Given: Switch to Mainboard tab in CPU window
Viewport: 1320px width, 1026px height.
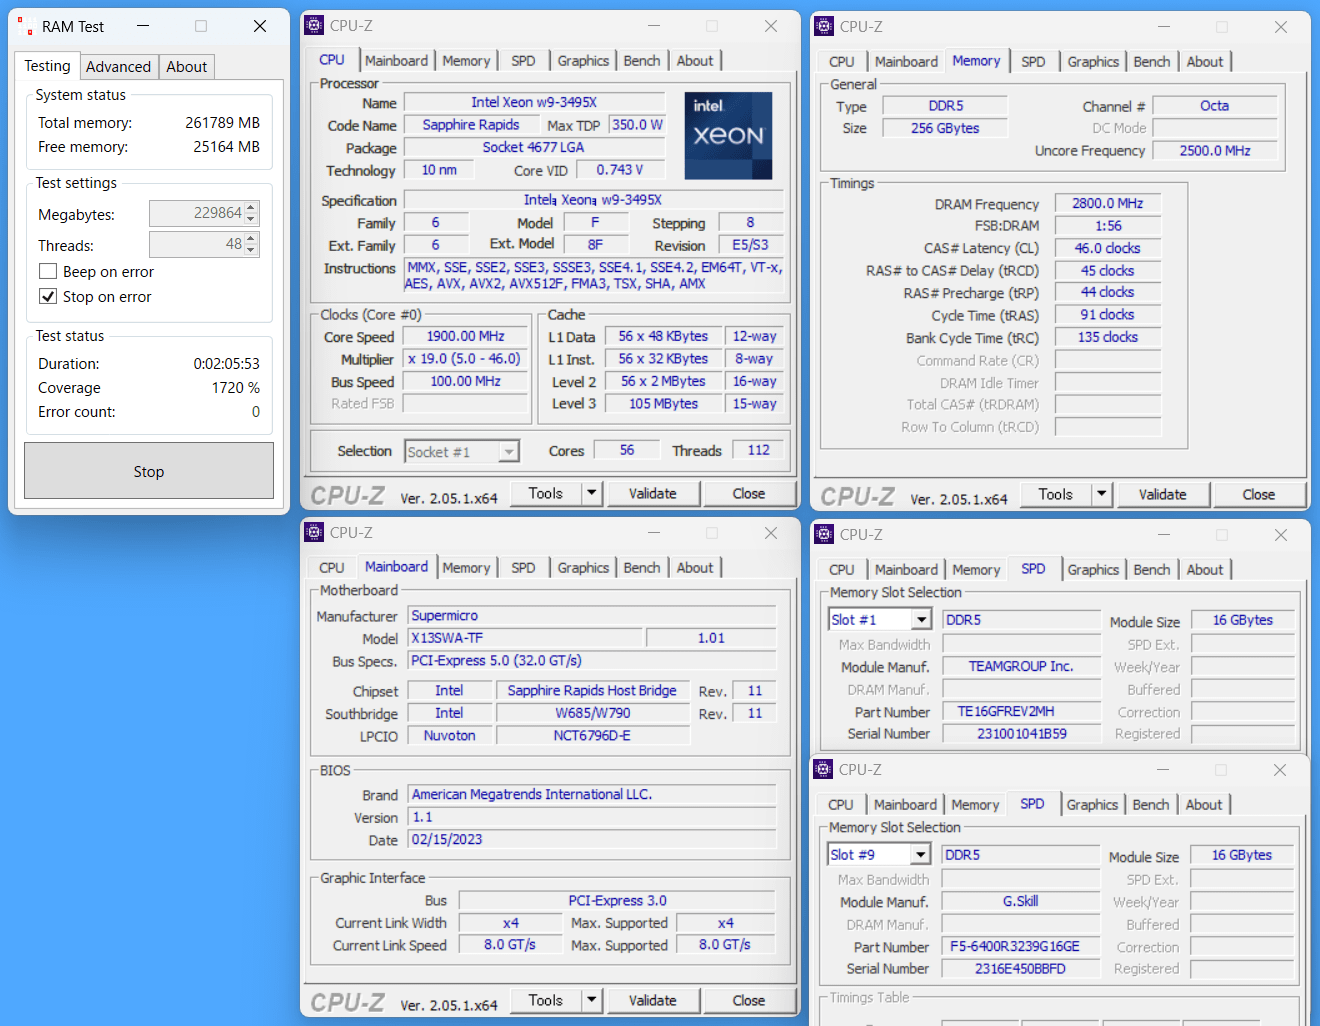Looking at the screenshot, I should (x=397, y=61).
